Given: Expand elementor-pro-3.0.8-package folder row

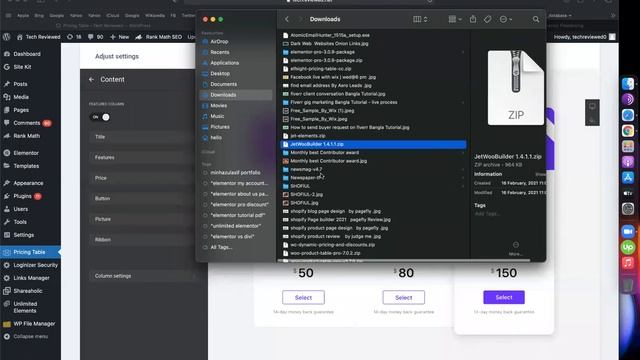Looking at the screenshot, I should coord(462,52).
